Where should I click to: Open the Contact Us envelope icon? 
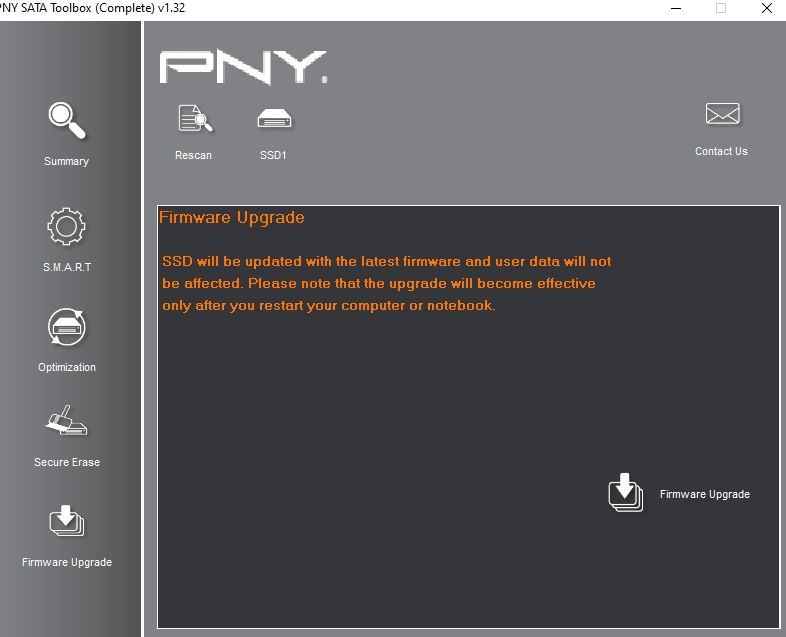(722, 114)
